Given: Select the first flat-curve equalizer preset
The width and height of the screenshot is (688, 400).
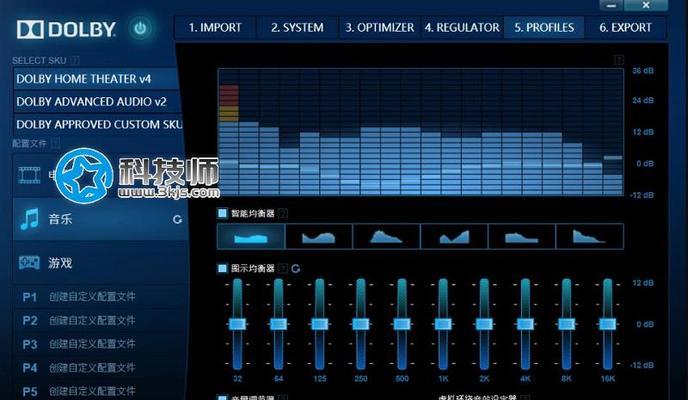Looking at the screenshot, I should point(251,236).
